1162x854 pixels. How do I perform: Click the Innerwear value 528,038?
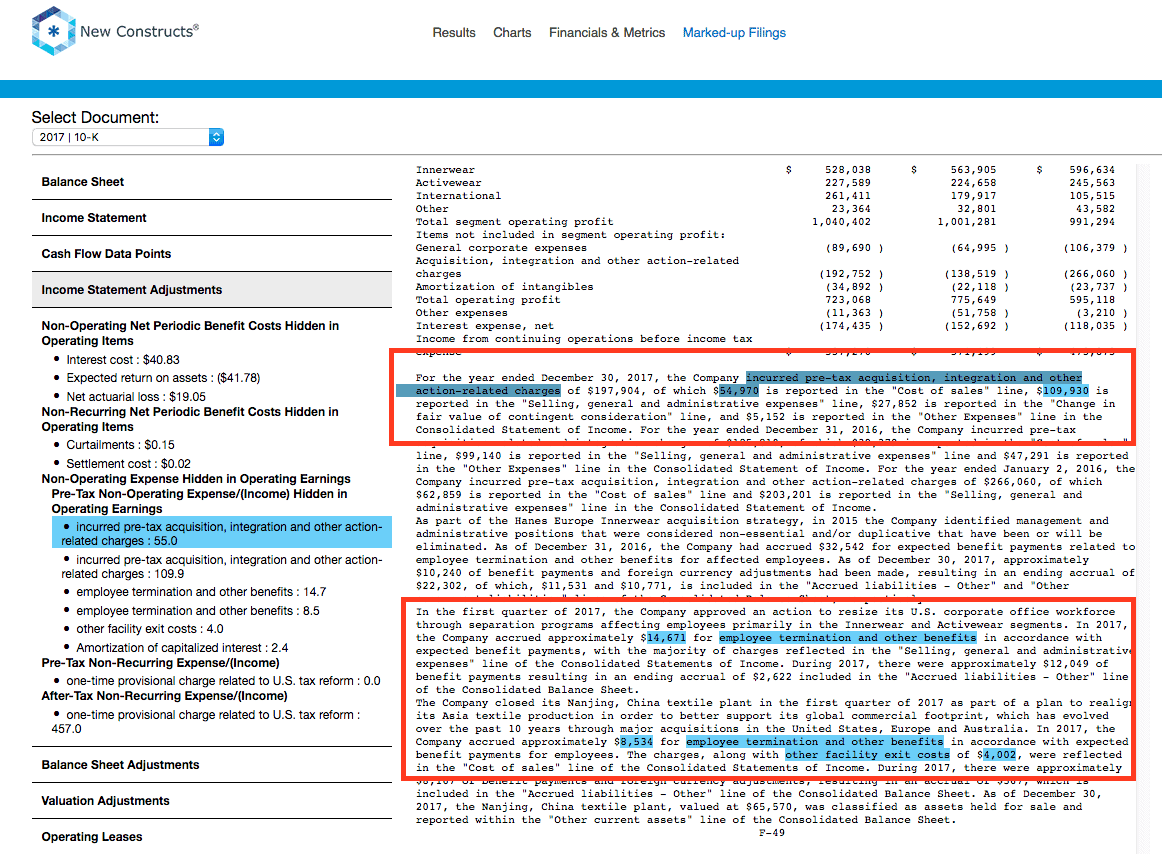point(848,170)
